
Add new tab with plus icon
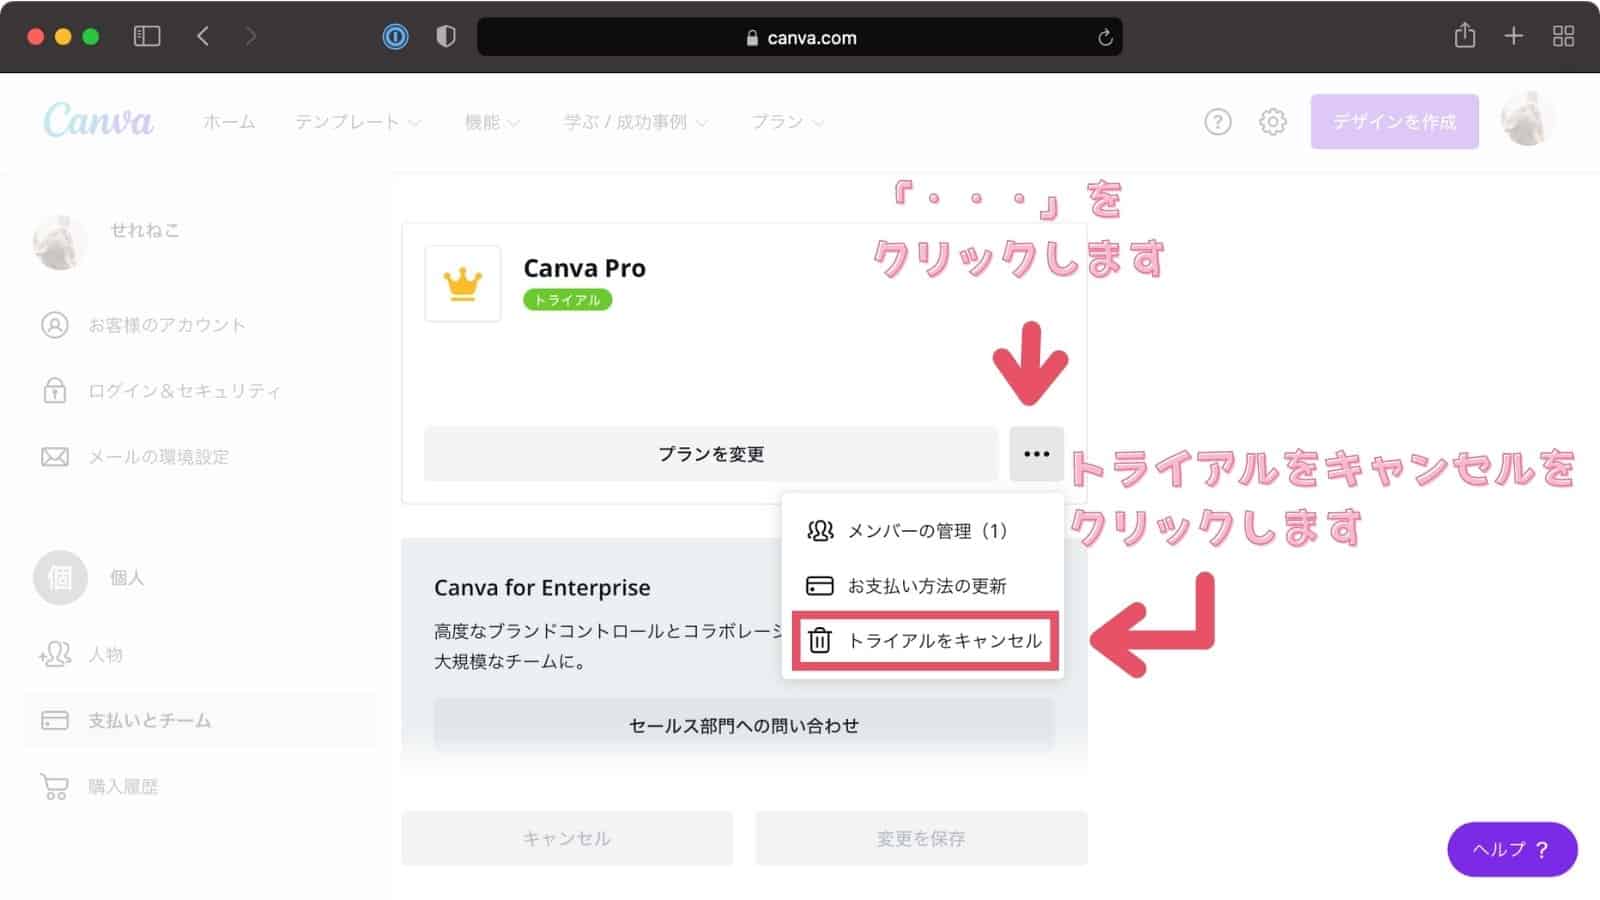1514,37
